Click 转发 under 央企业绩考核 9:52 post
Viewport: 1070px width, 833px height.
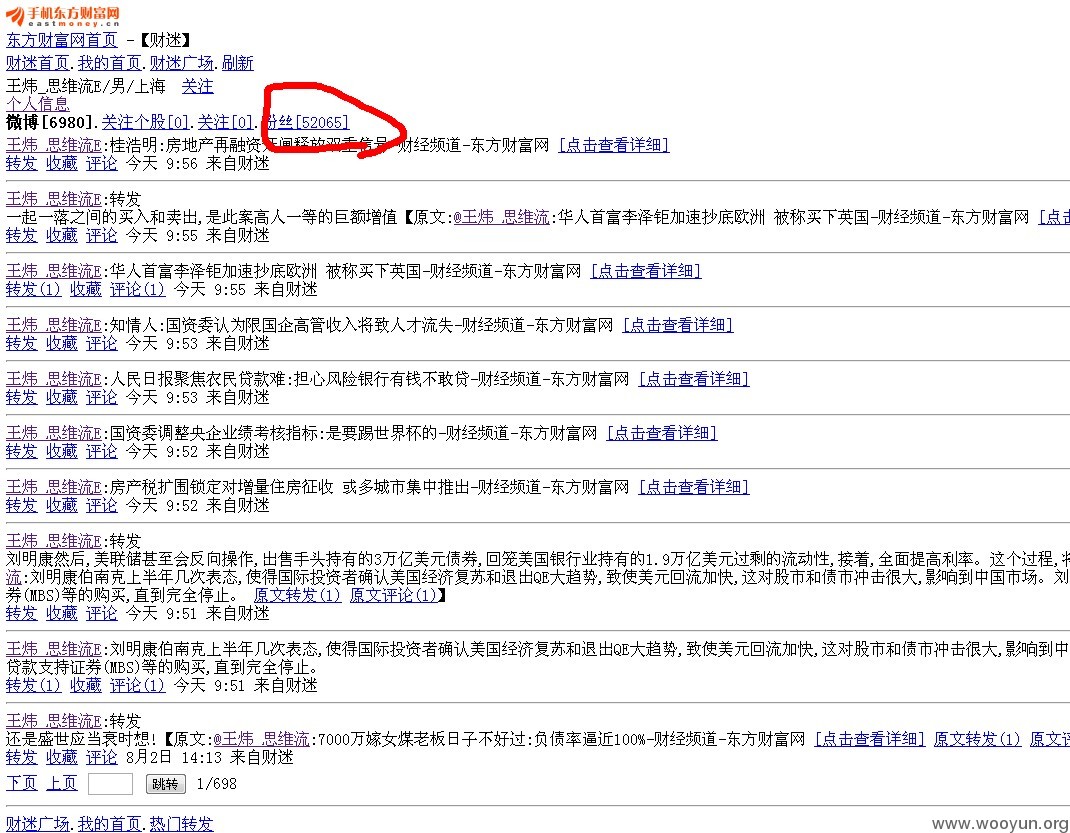point(21,451)
